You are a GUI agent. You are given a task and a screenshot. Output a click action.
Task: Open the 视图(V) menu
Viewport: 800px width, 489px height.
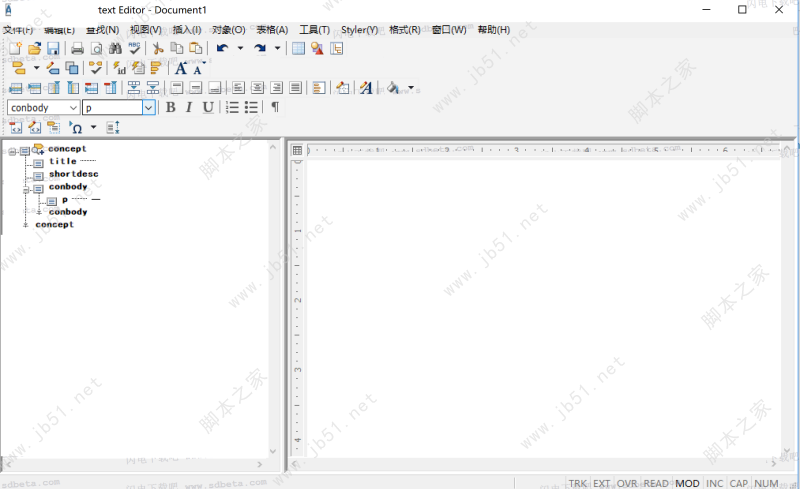[x=146, y=30]
